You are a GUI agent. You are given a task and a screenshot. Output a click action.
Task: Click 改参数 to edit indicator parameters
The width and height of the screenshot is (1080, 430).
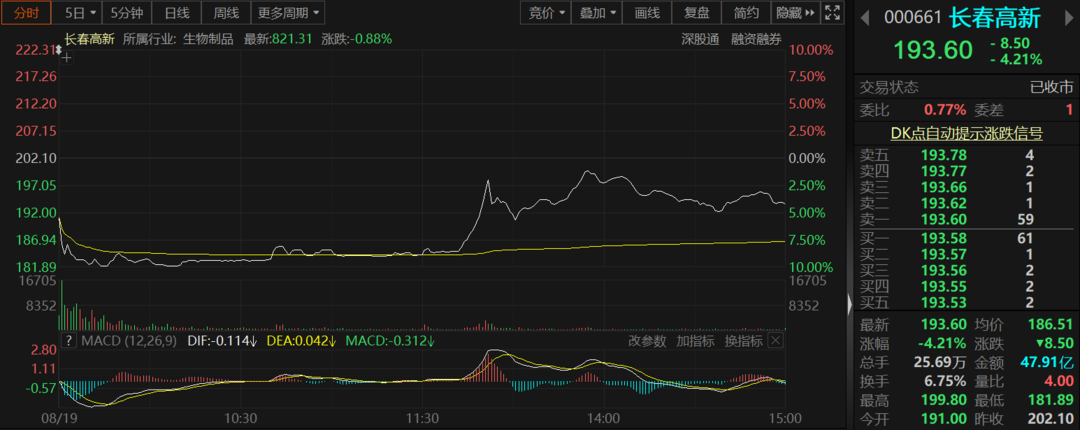coord(647,341)
